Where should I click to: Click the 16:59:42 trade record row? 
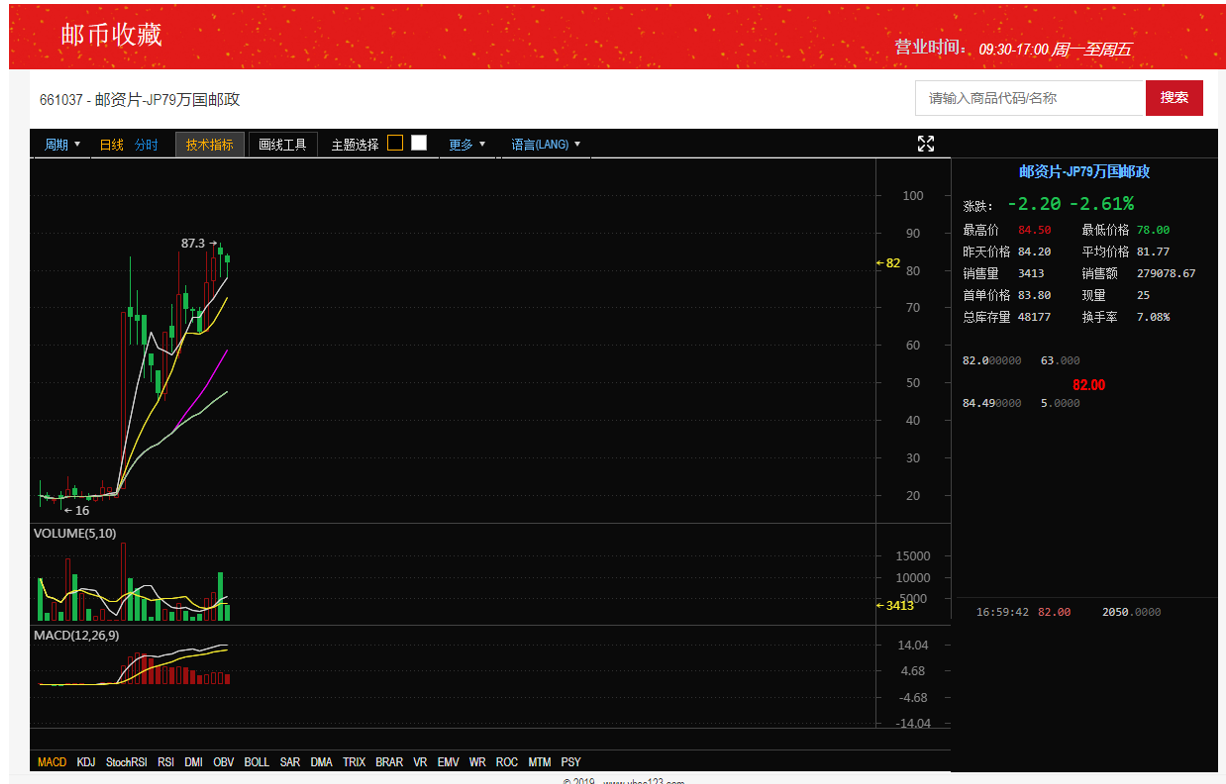click(x=1069, y=612)
